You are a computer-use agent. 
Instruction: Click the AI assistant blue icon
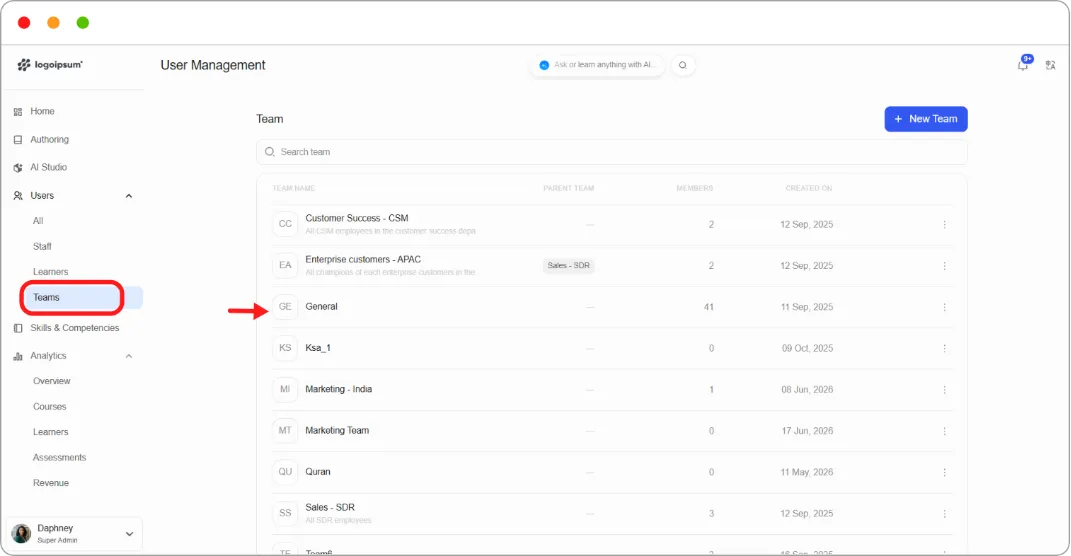544,65
